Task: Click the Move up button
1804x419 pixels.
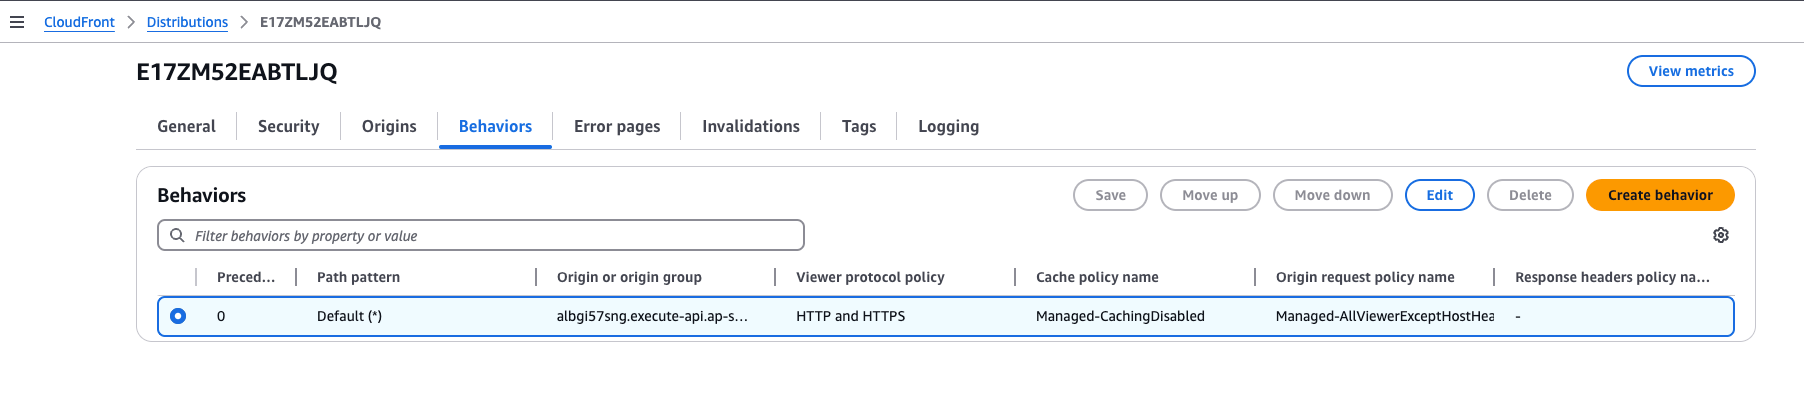Action: point(1210,195)
